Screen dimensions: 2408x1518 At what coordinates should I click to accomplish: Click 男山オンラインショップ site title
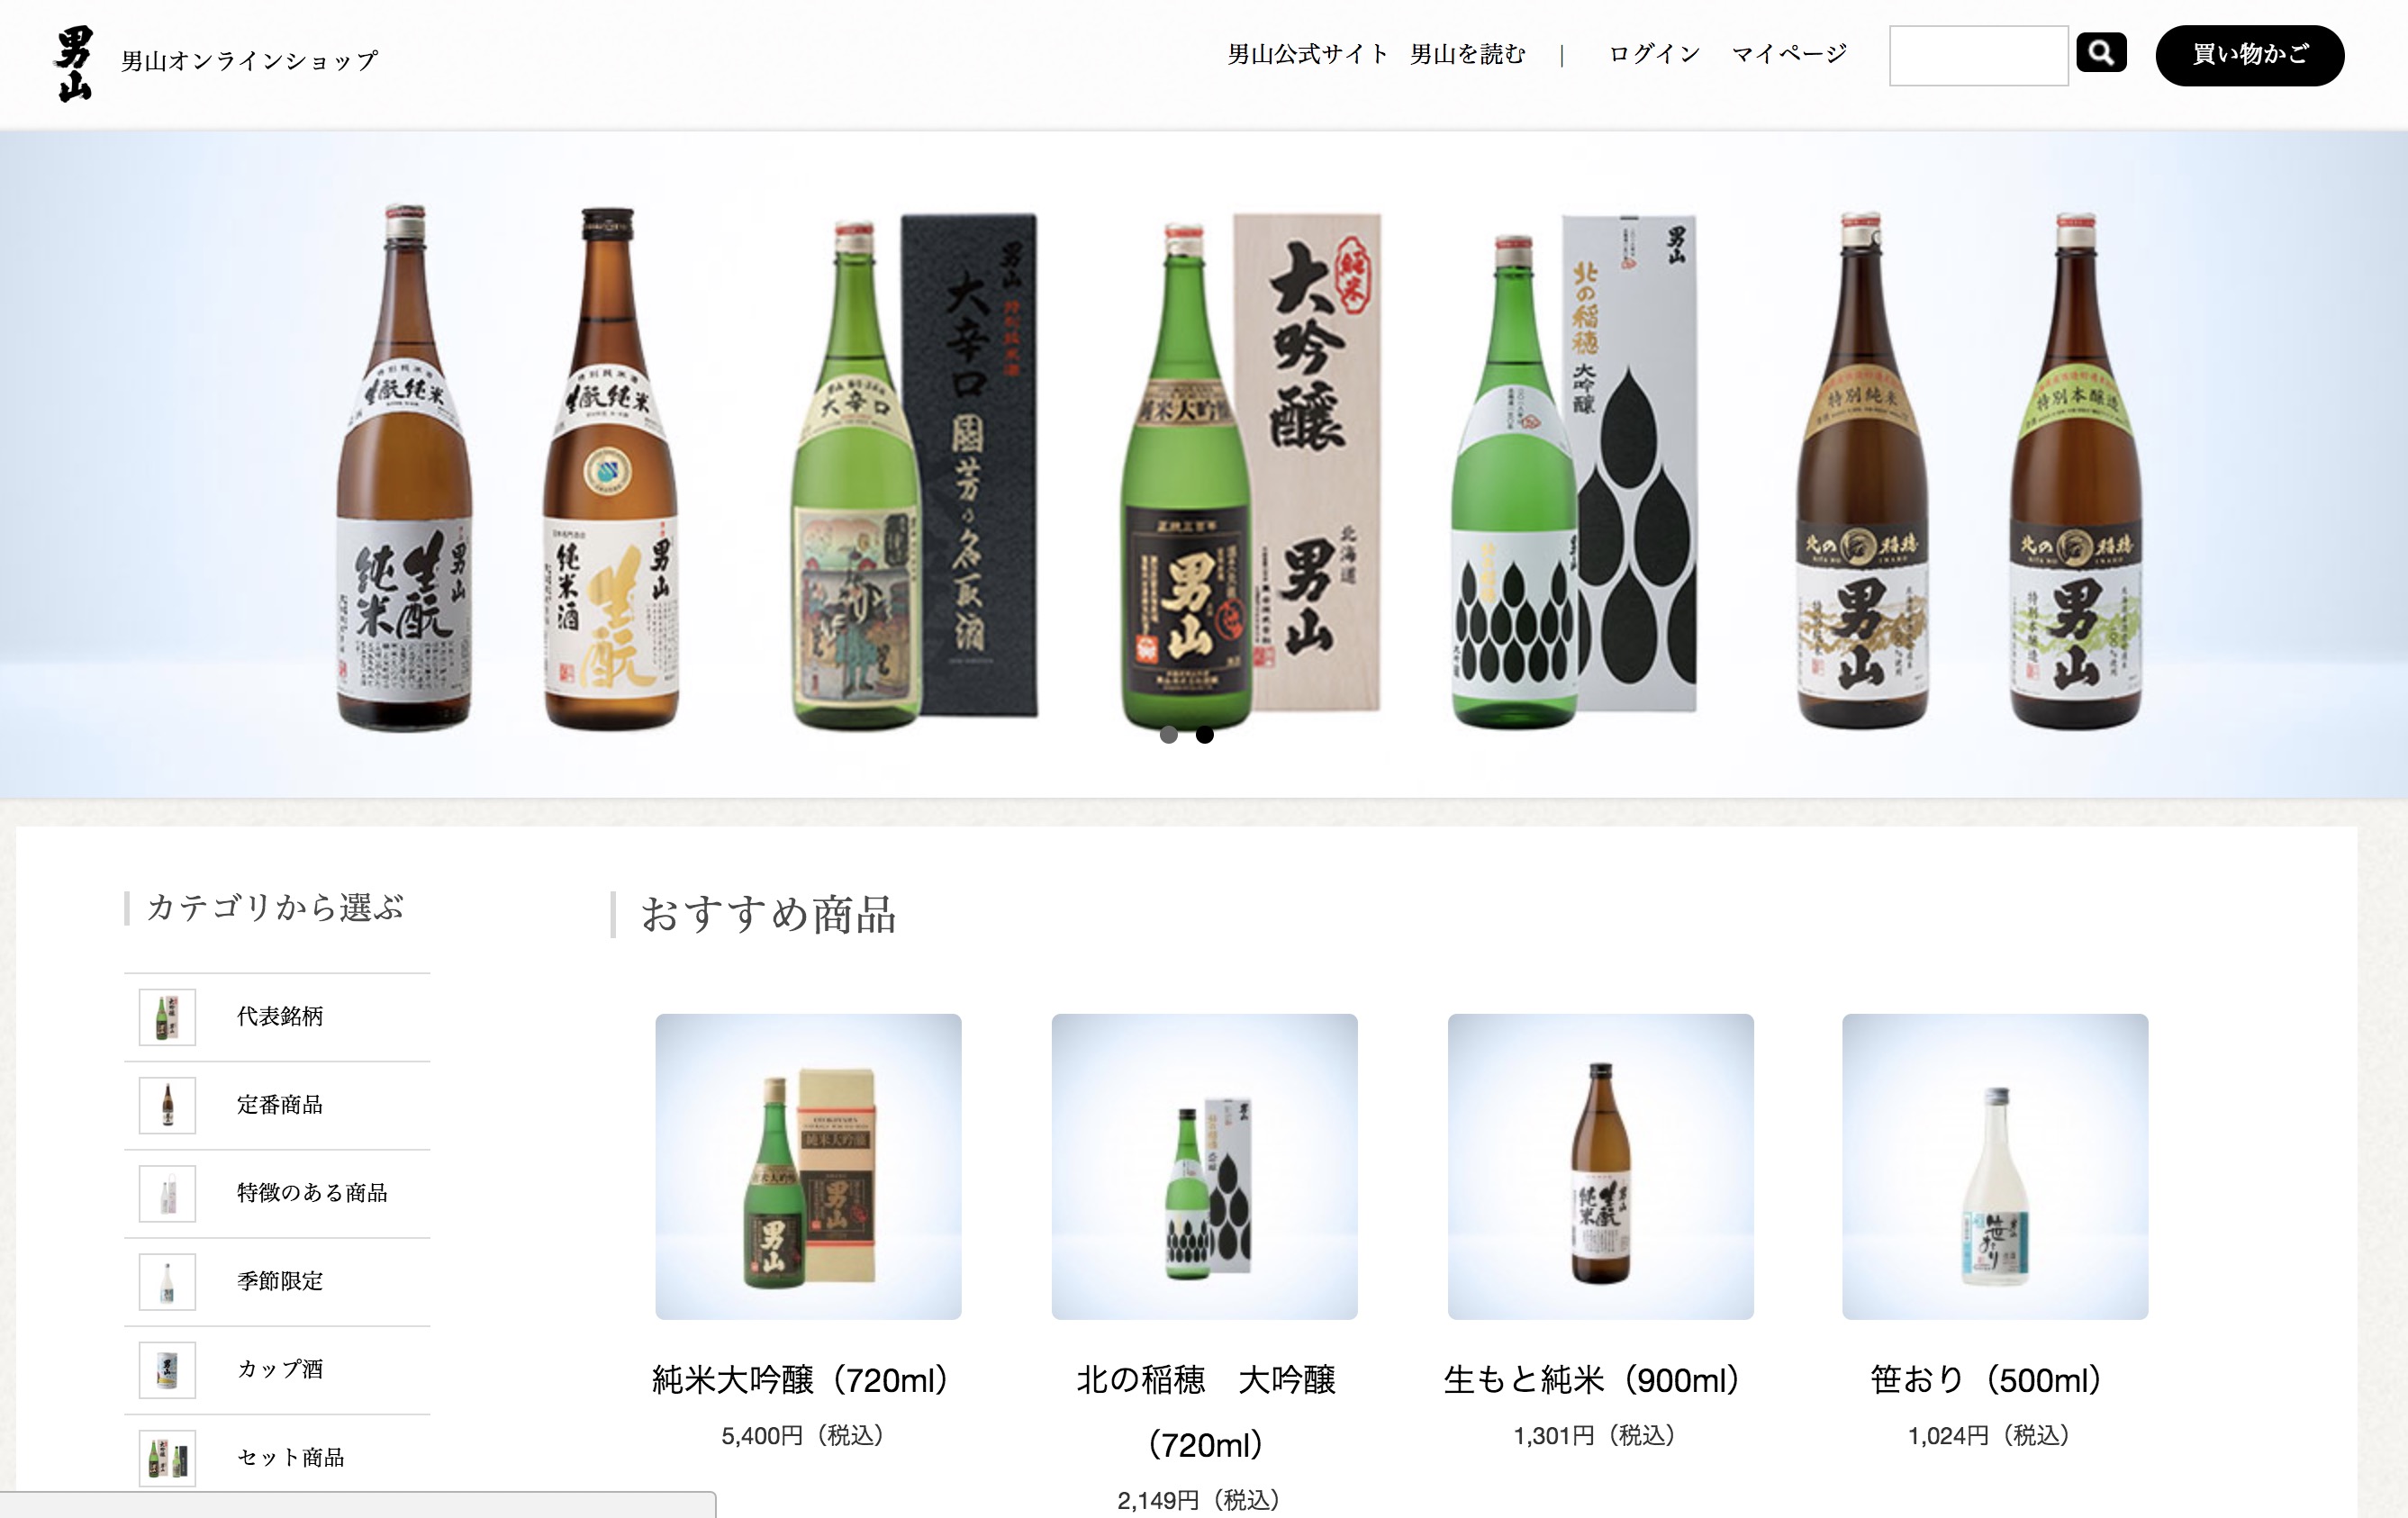pyautogui.click(x=249, y=61)
